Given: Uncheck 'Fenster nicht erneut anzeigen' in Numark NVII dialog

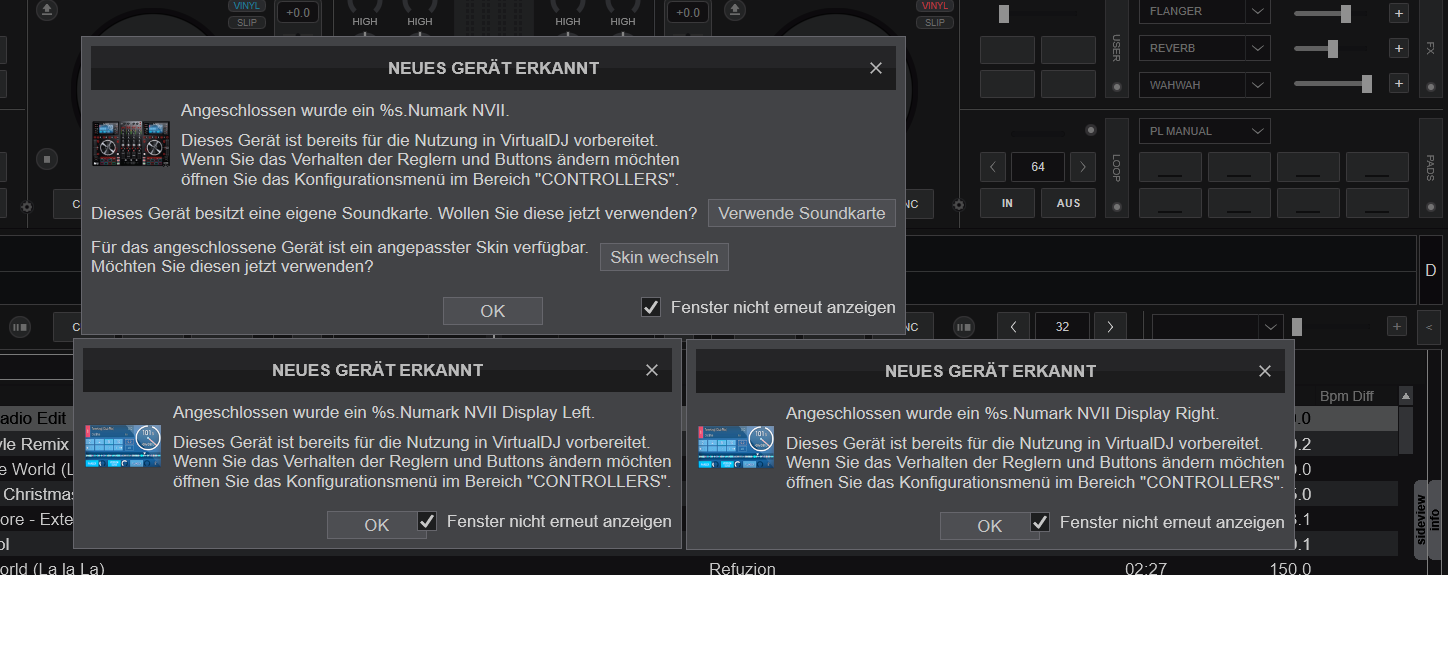Looking at the screenshot, I should pyautogui.click(x=651, y=307).
